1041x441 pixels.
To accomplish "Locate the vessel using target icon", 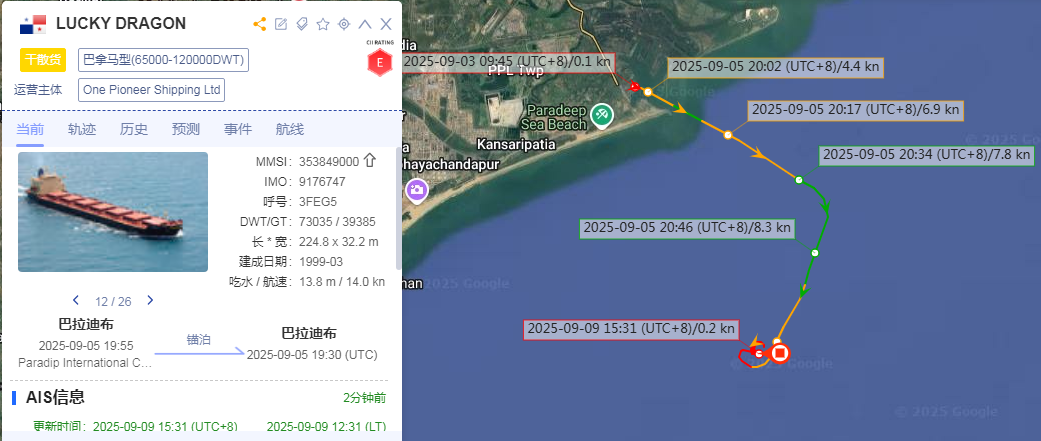I will [x=344, y=25].
